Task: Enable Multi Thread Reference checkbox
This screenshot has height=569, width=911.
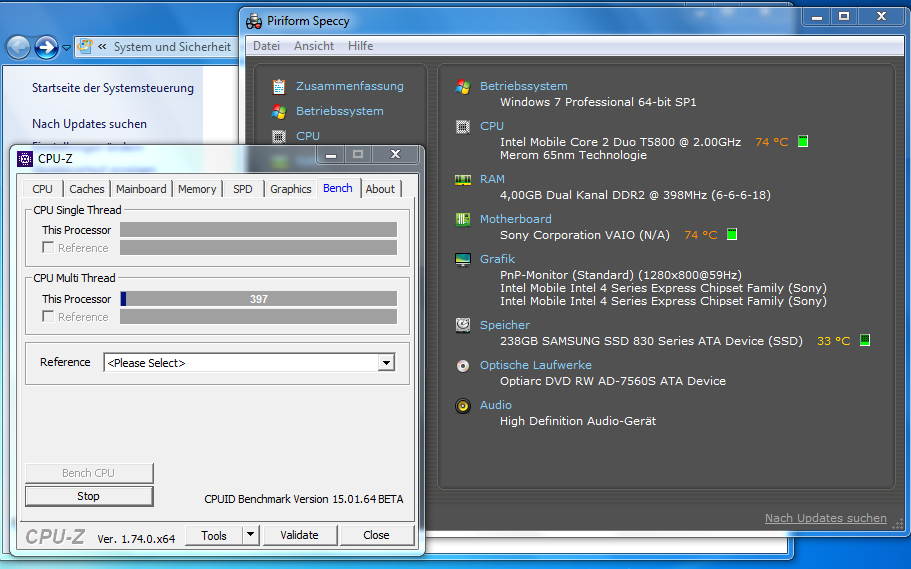Action: (48, 317)
